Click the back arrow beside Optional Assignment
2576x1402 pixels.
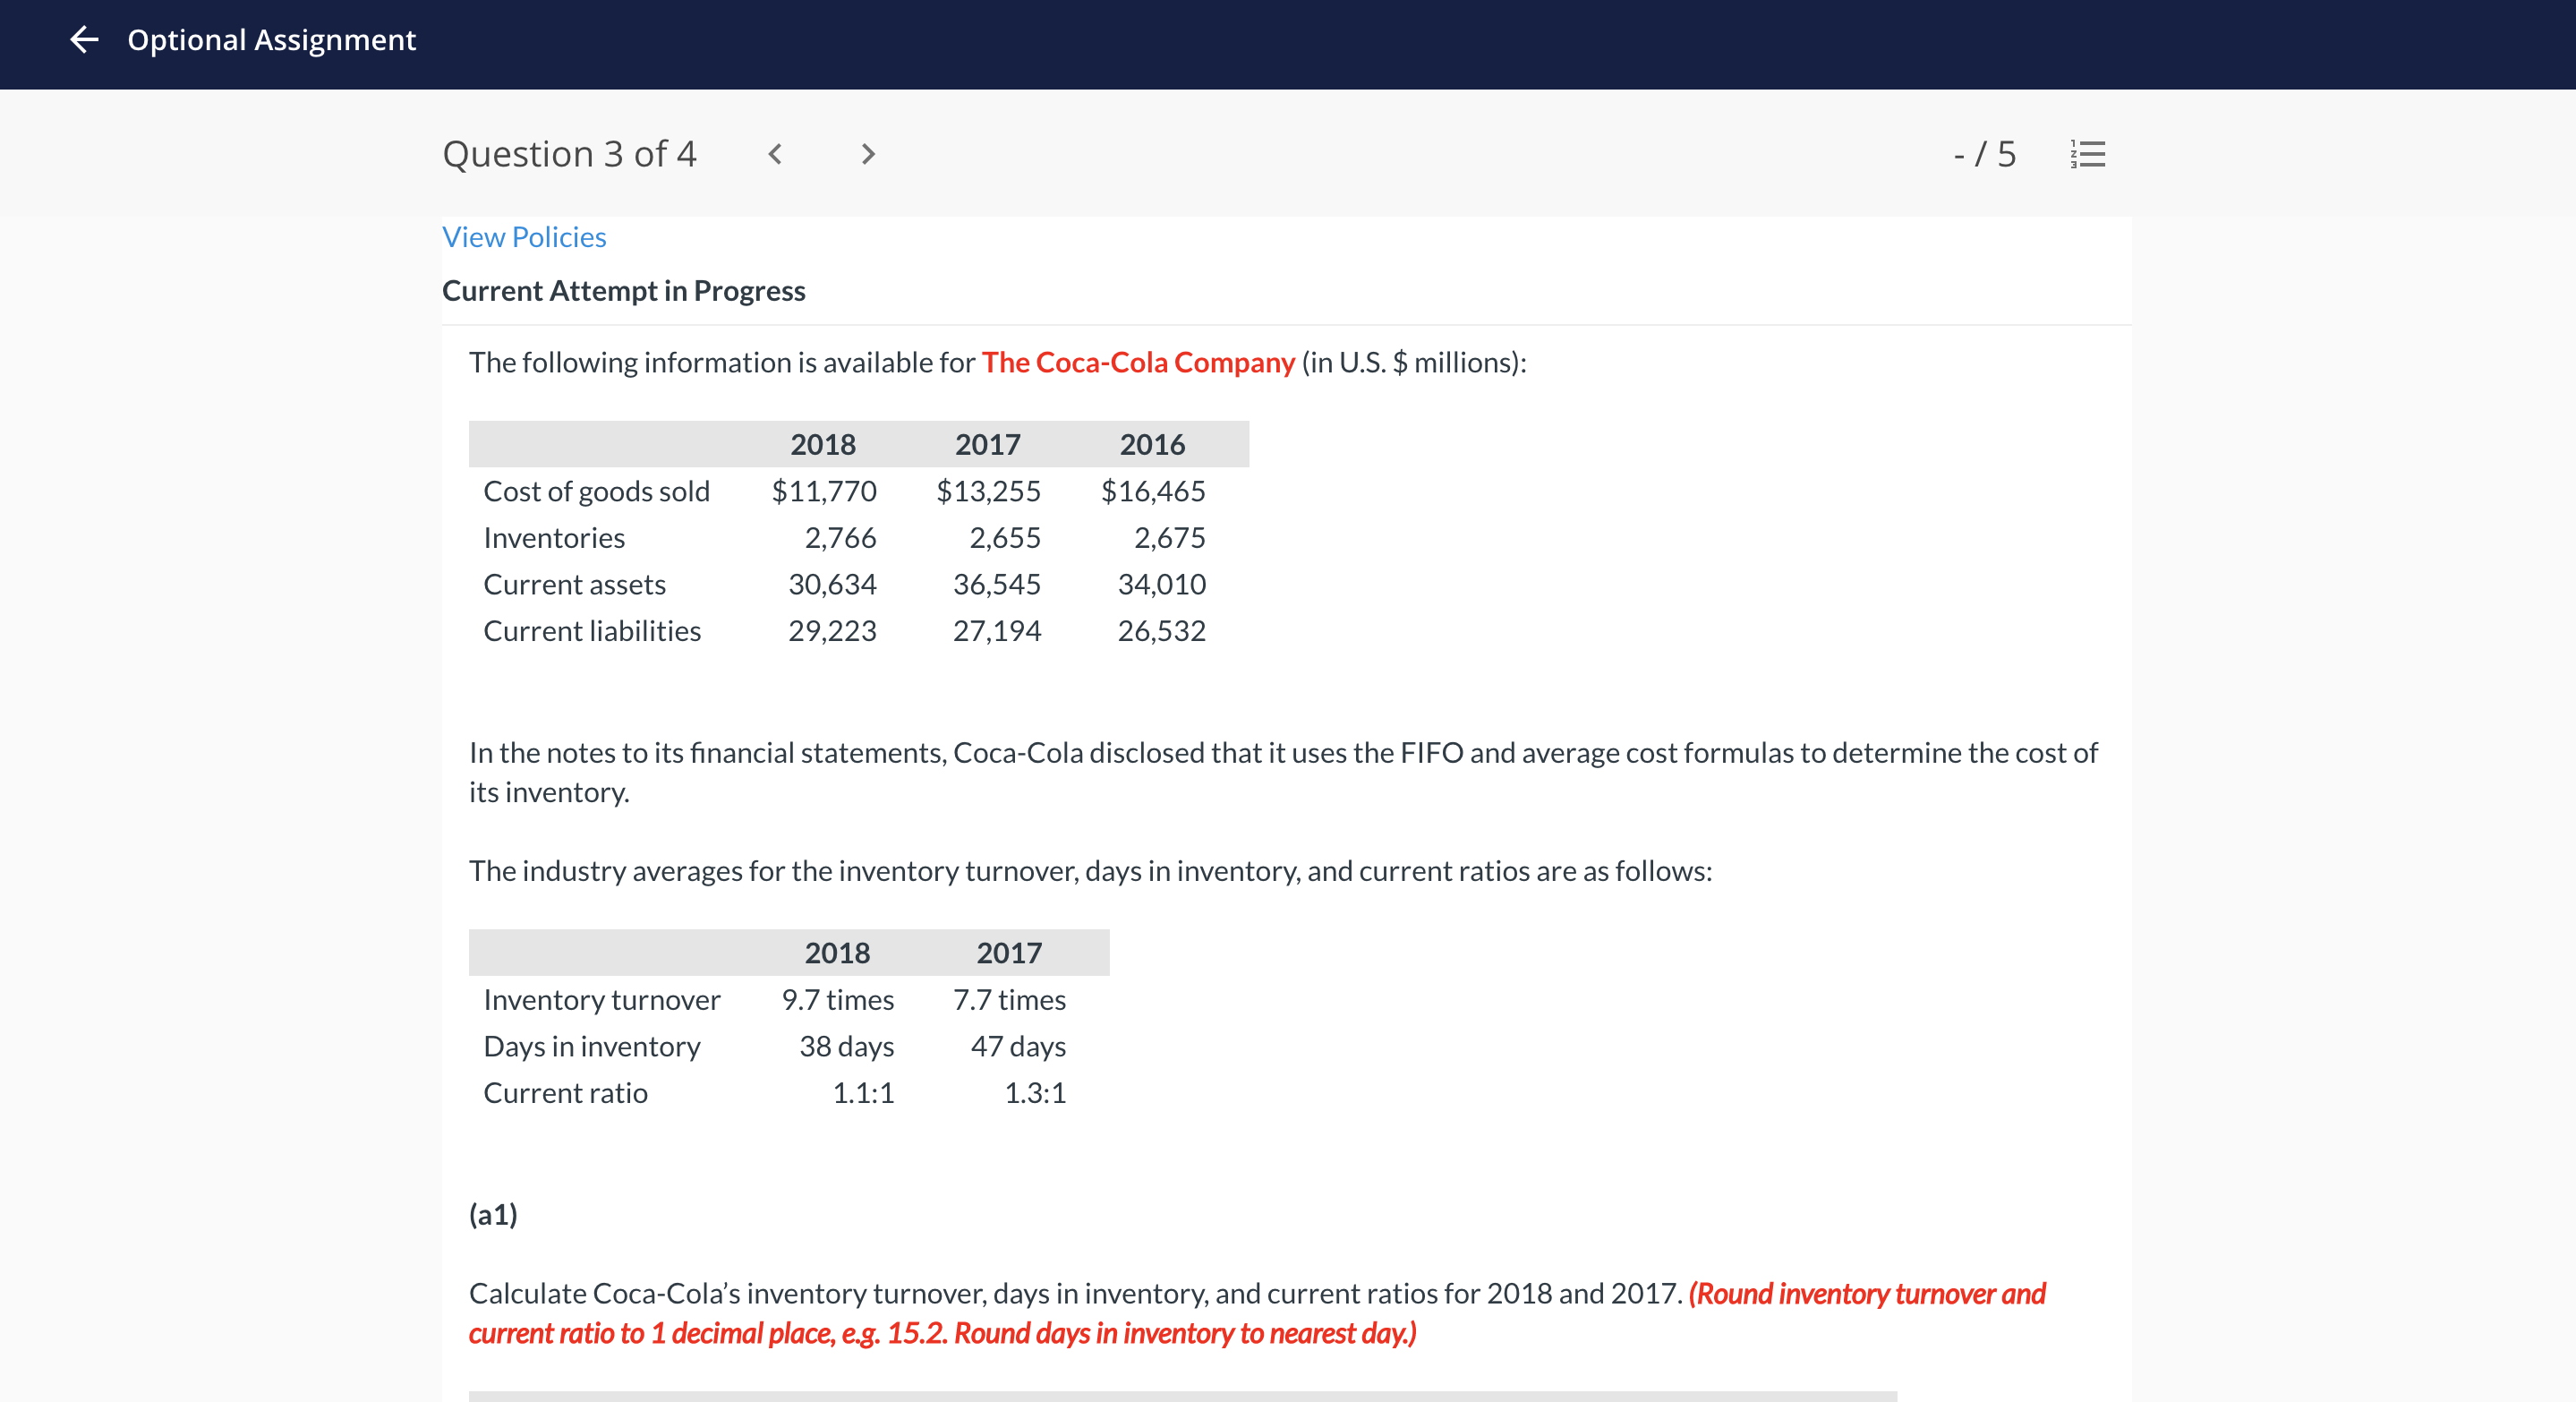tap(84, 40)
